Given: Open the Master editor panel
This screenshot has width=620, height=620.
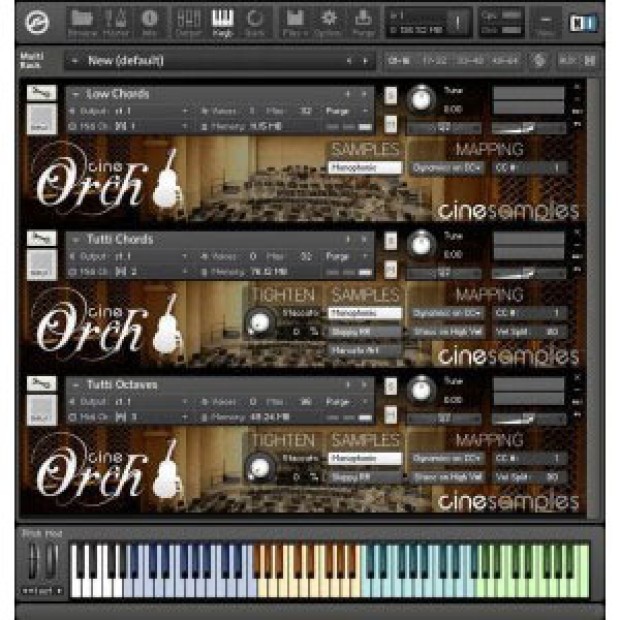Looking at the screenshot, I should (x=116, y=23).
